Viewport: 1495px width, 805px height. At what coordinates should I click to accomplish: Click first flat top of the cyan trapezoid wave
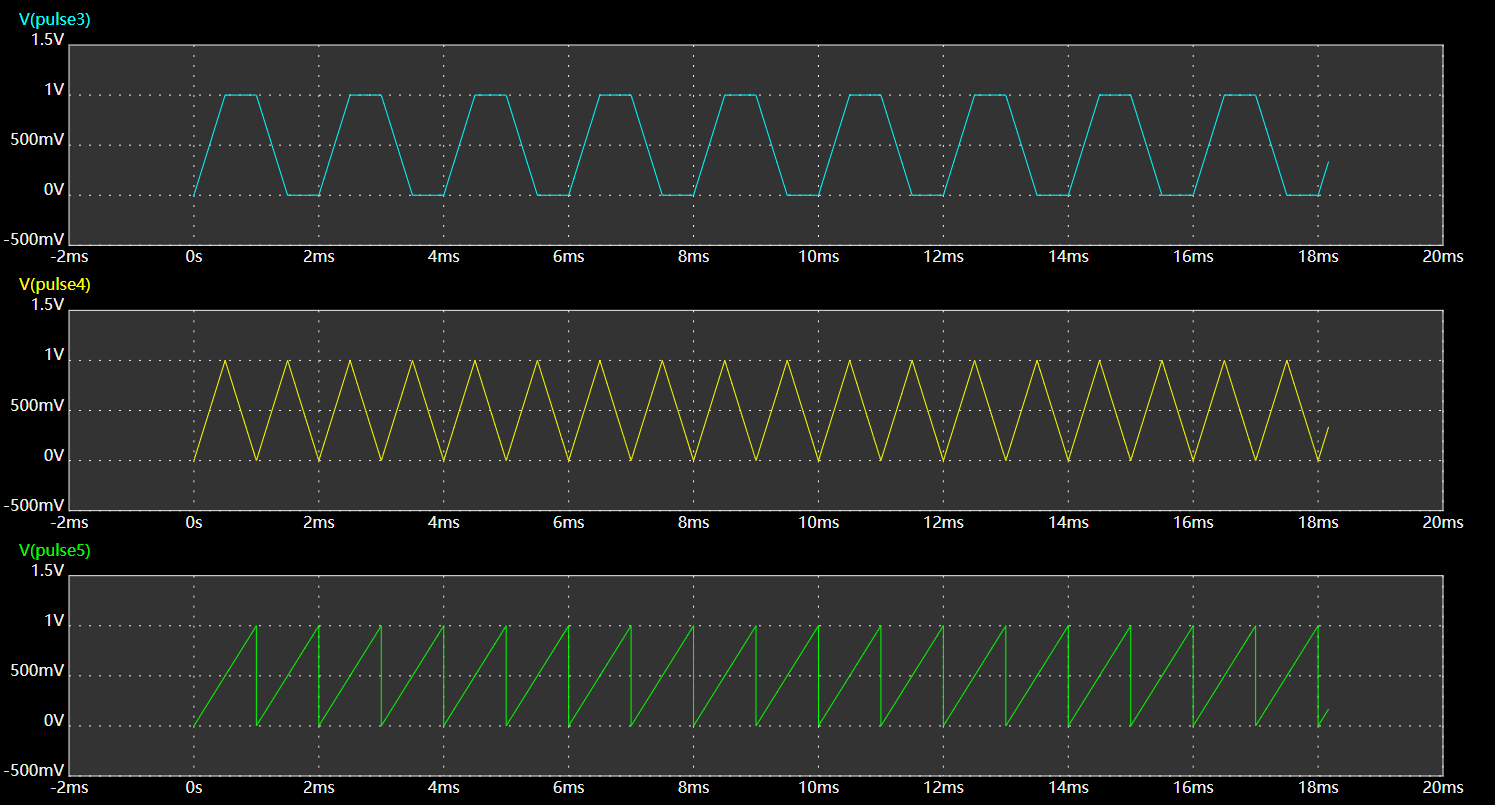coord(241,95)
